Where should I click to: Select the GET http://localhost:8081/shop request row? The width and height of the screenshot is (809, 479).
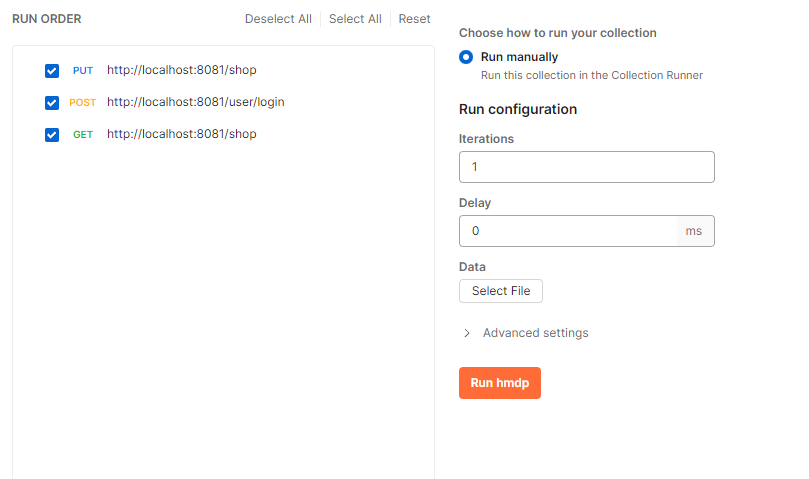point(181,134)
